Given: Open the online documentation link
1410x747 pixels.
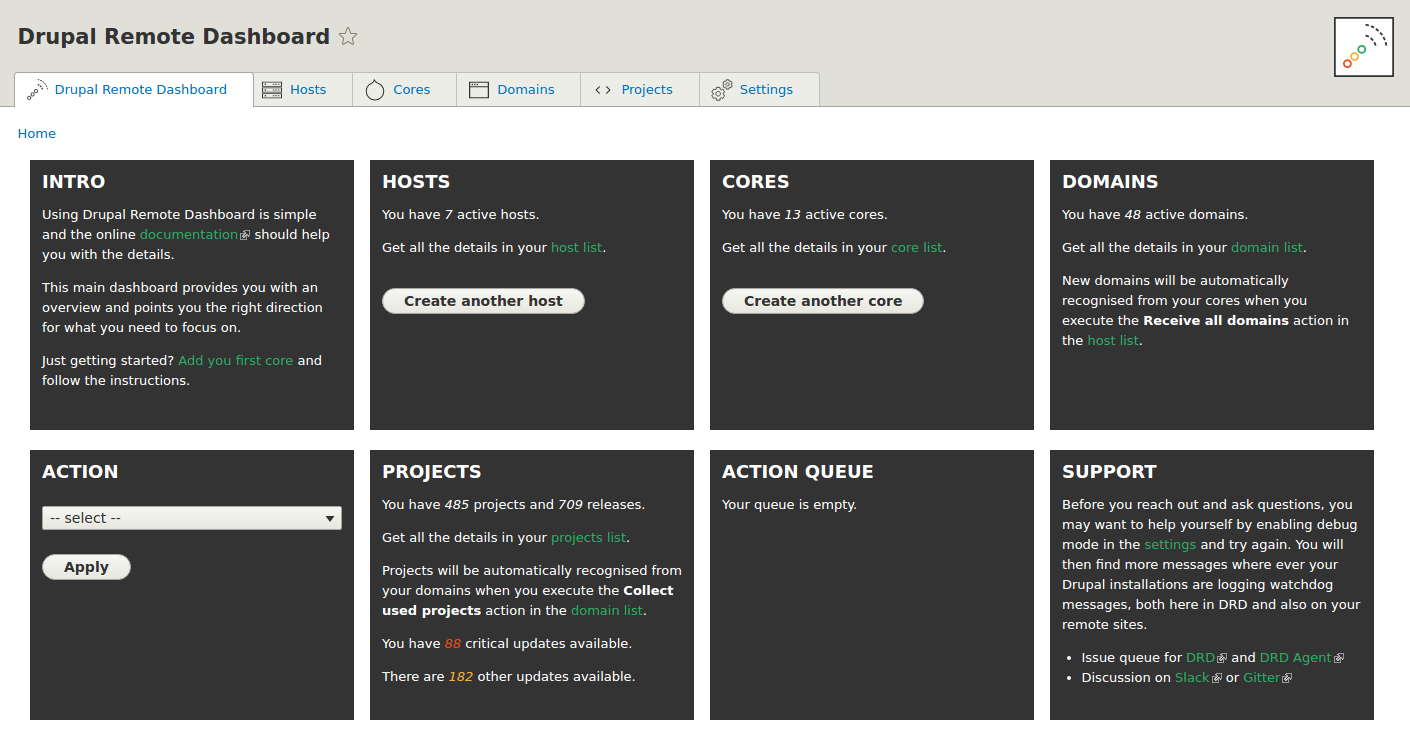Looking at the screenshot, I should tap(189, 235).
